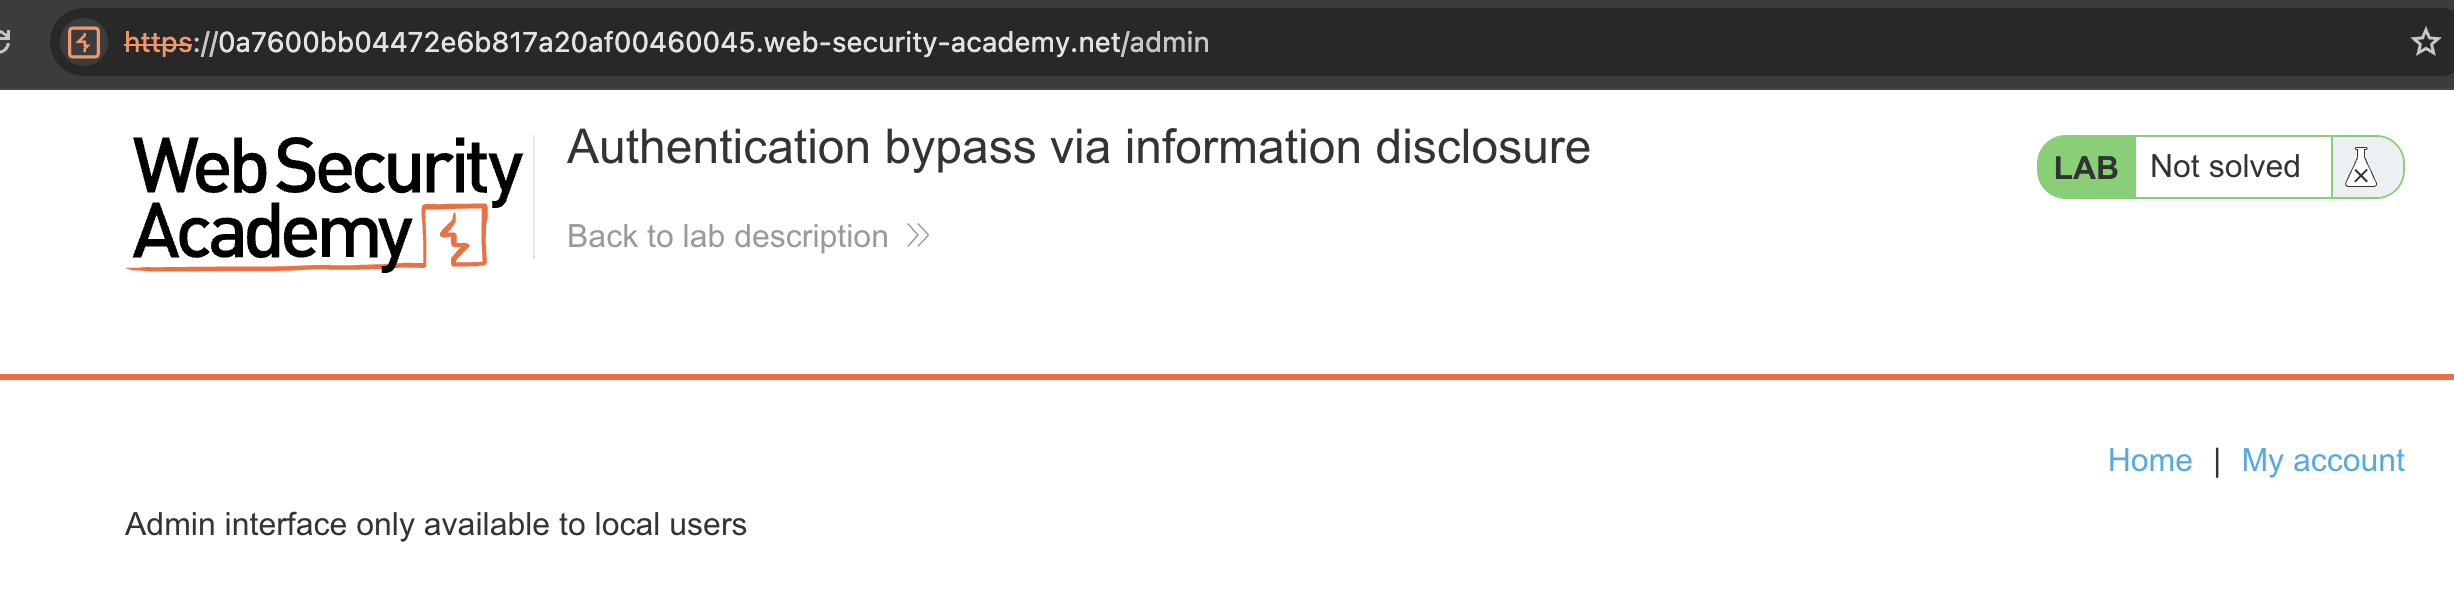Bookmark this page with the star icon
This screenshot has height=616, width=2454.
(x=2425, y=42)
